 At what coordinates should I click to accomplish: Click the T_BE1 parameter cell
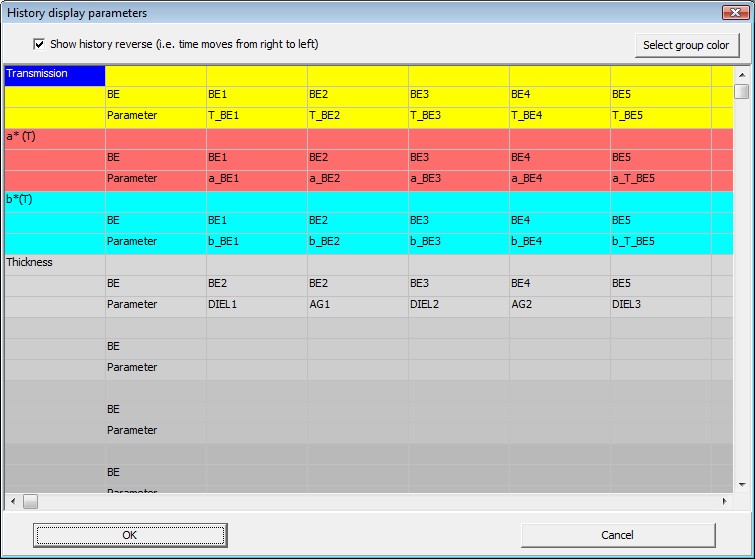(256, 116)
